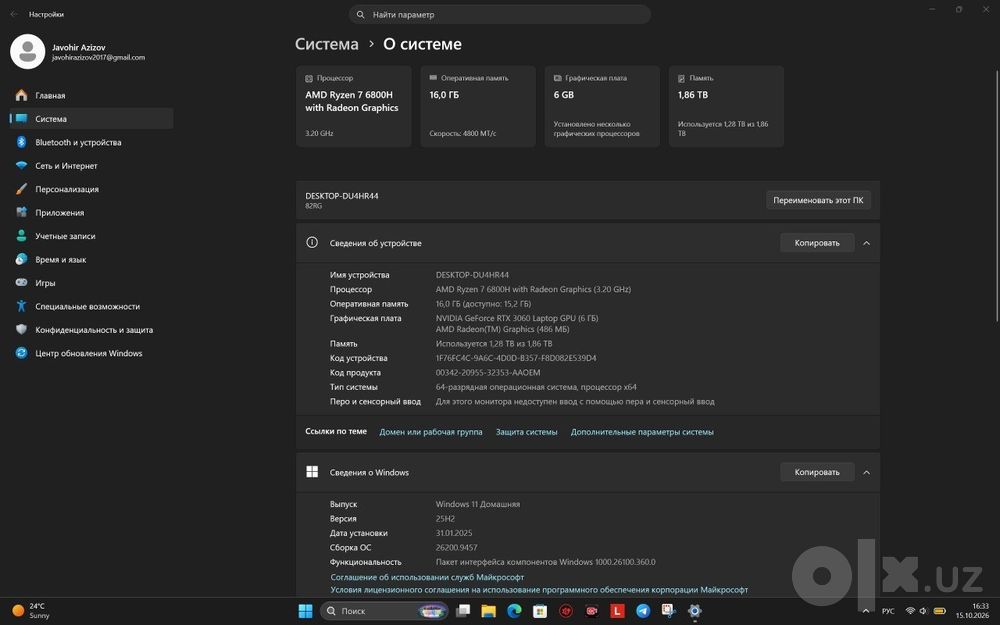Click Переименовать этот ПК button
The width and height of the screenshot is (1000, 625).
(818, 200)
